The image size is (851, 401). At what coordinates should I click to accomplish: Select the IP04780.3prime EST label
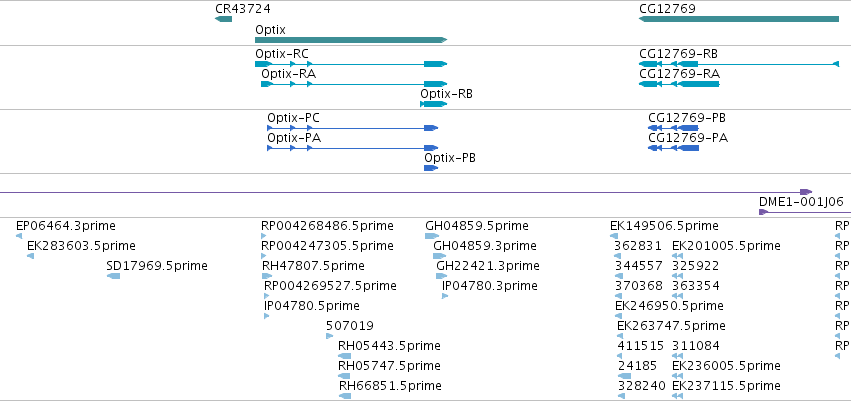(x=490, y=285)
